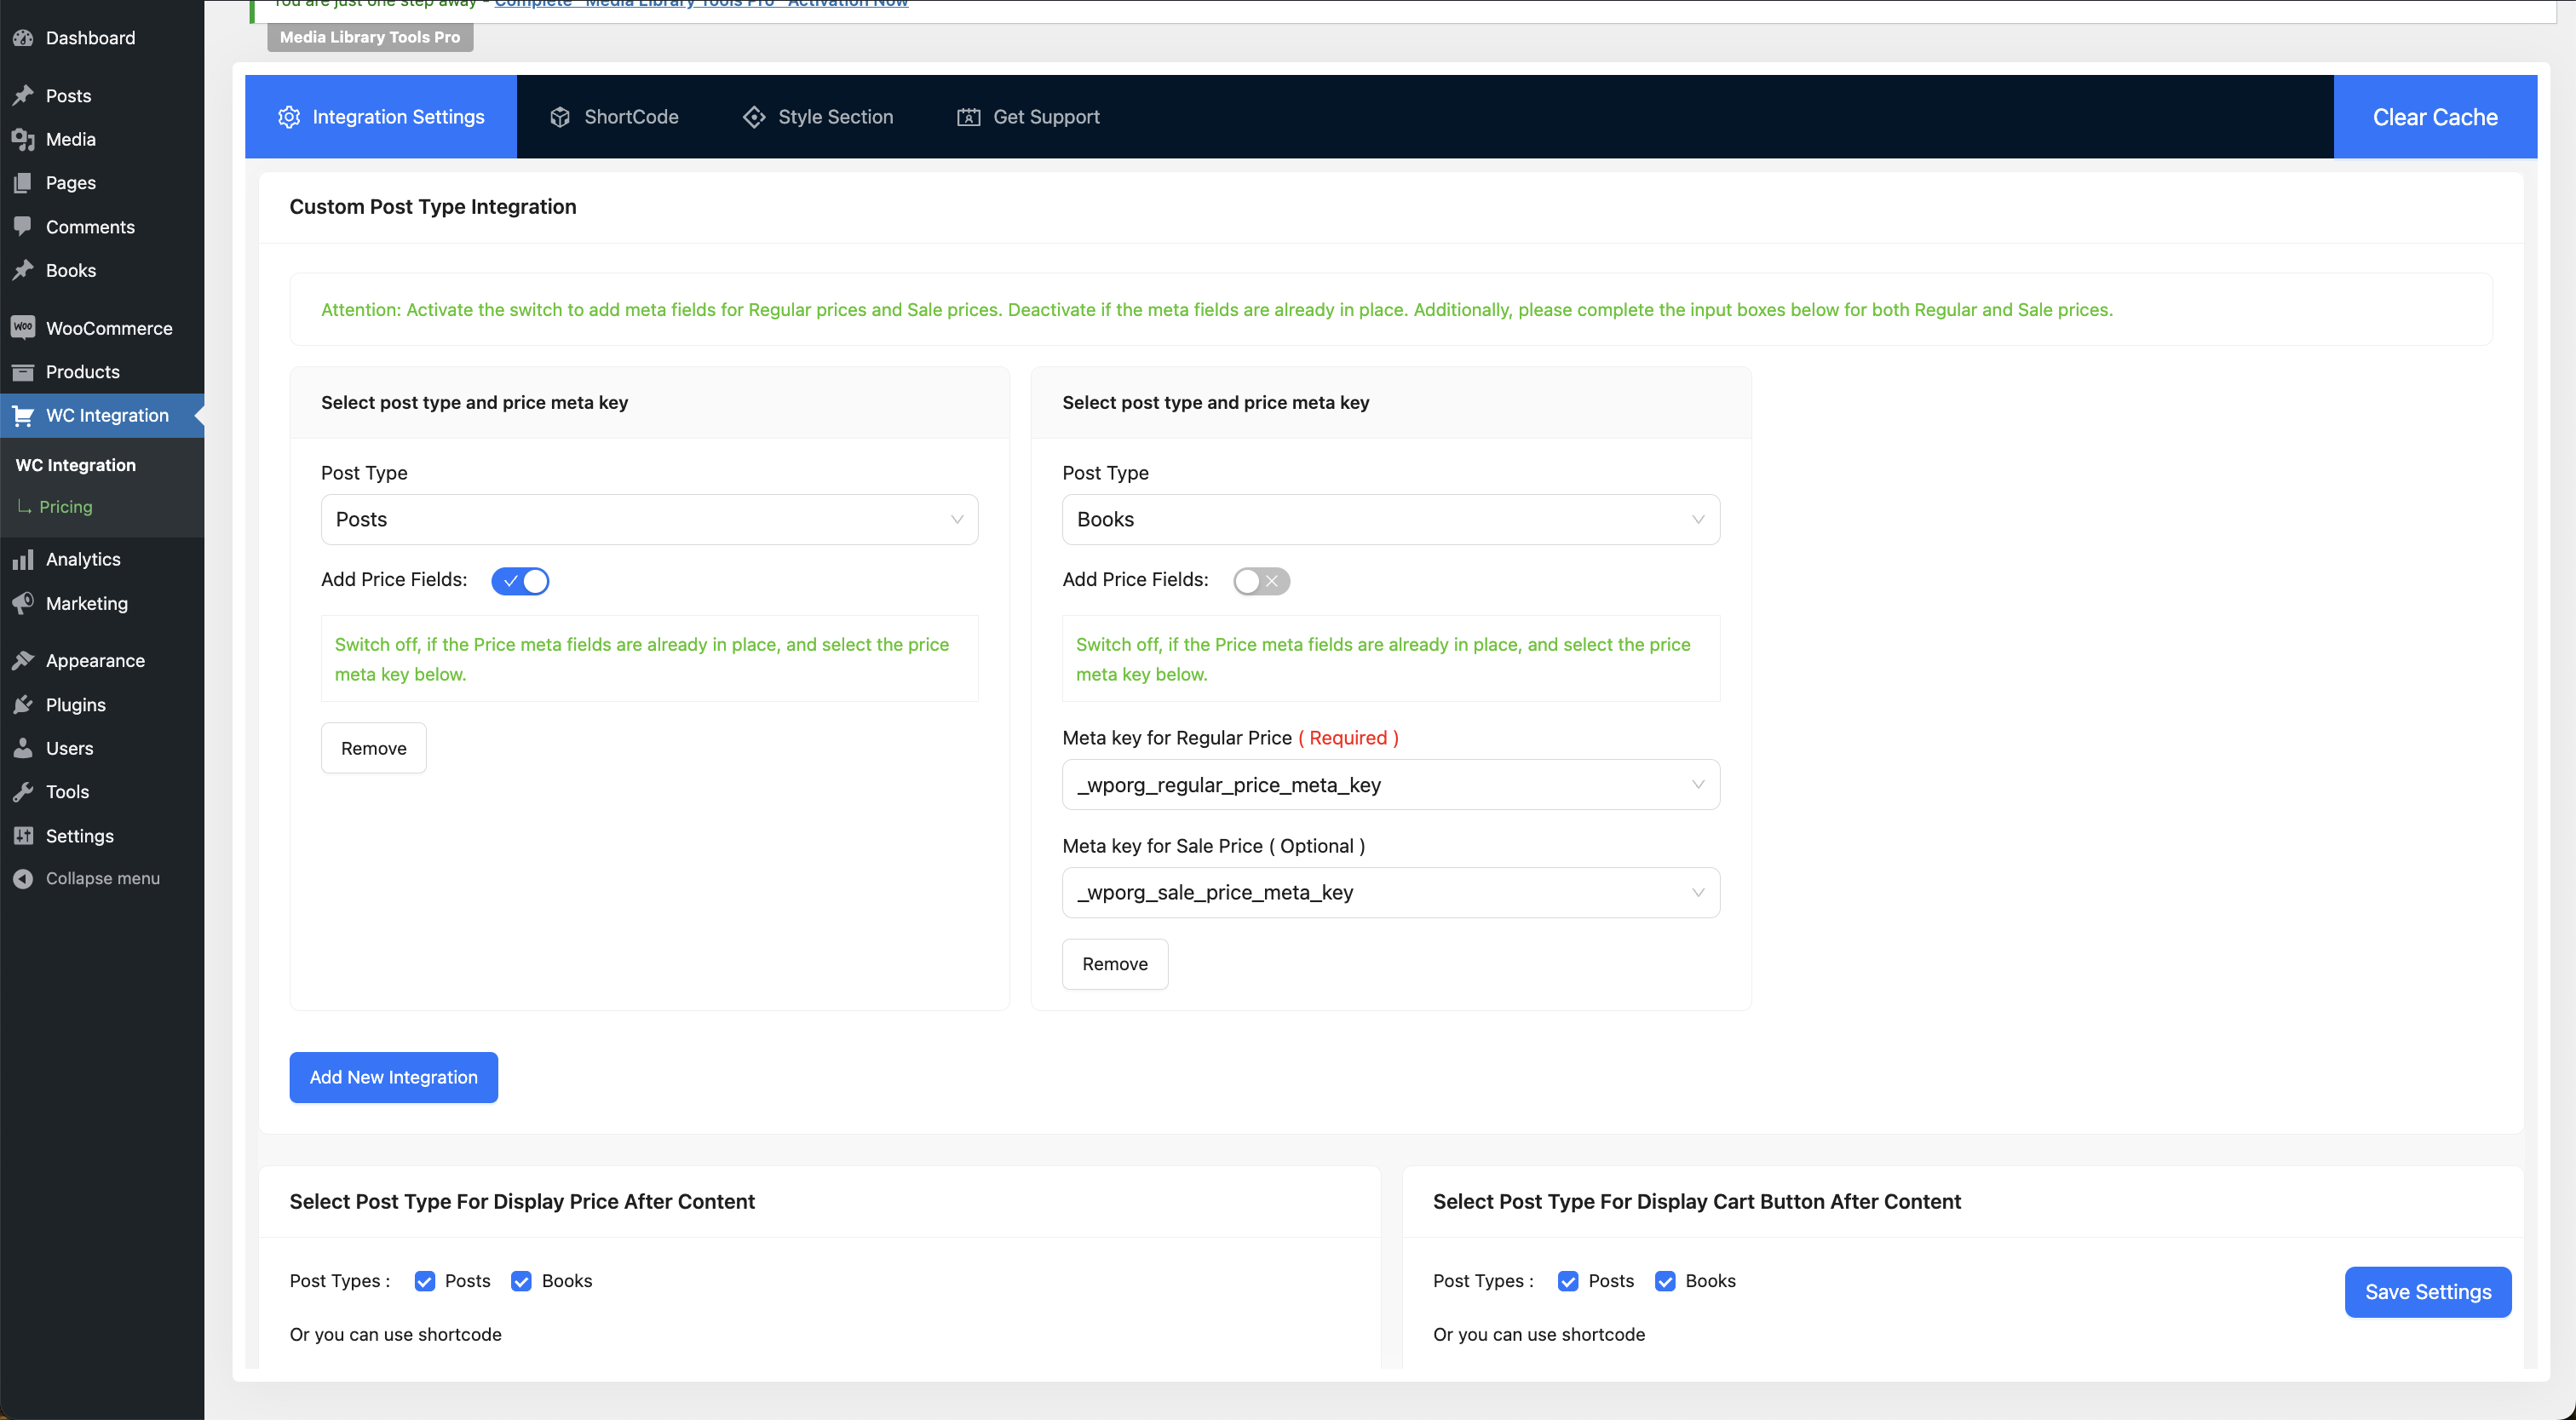Click the Settings sliders icon in sidebar
This screenshot has height=1420, width=2576.
(23, 835)
